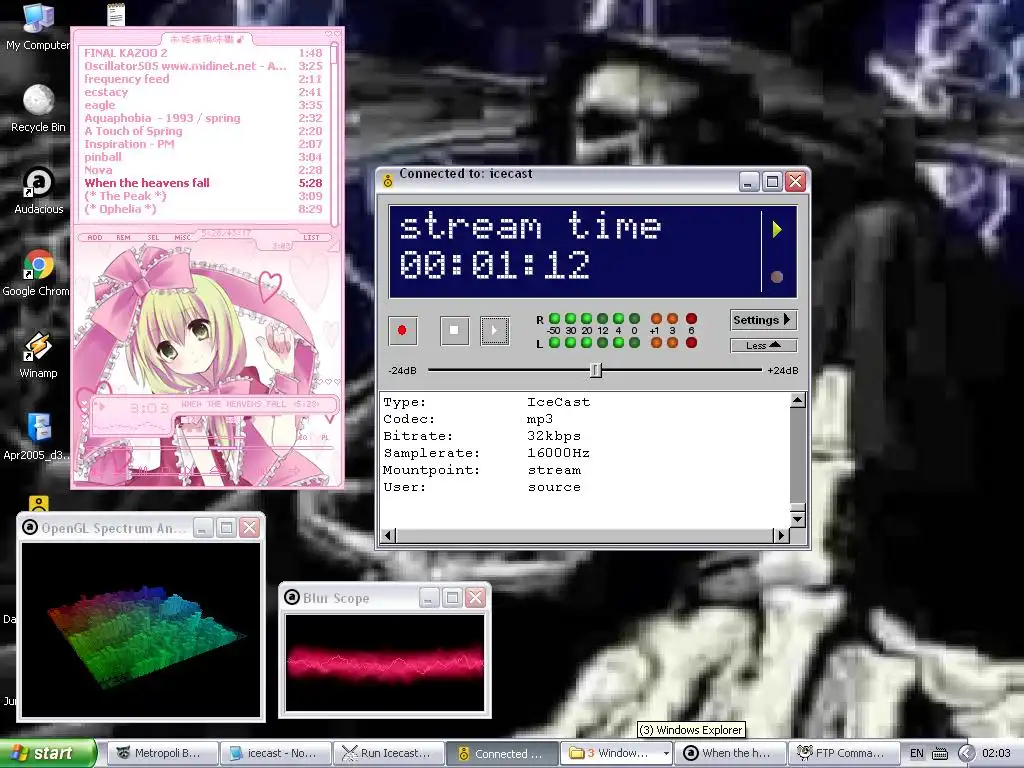Select 'Nova' track in playlist

[203, 170]
